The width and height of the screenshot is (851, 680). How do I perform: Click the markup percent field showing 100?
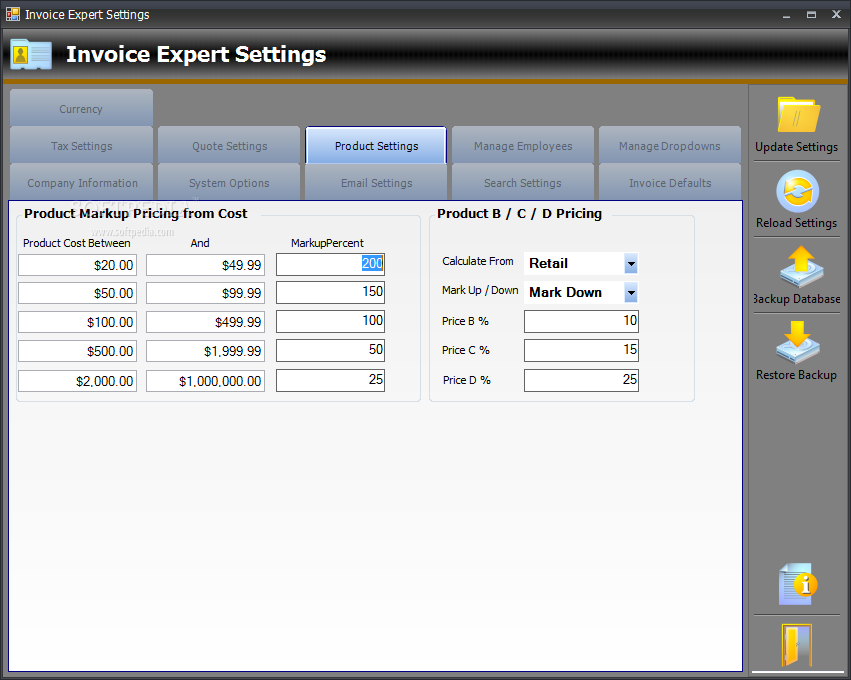pyautogui.click(x=330, y=321)
